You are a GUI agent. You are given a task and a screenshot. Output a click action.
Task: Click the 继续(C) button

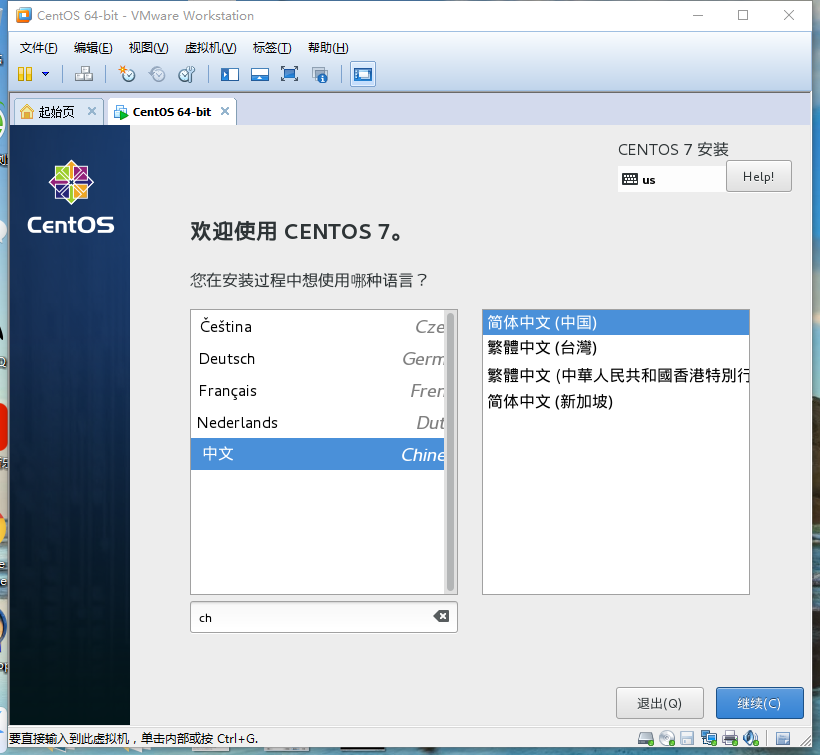pos(759,703)
